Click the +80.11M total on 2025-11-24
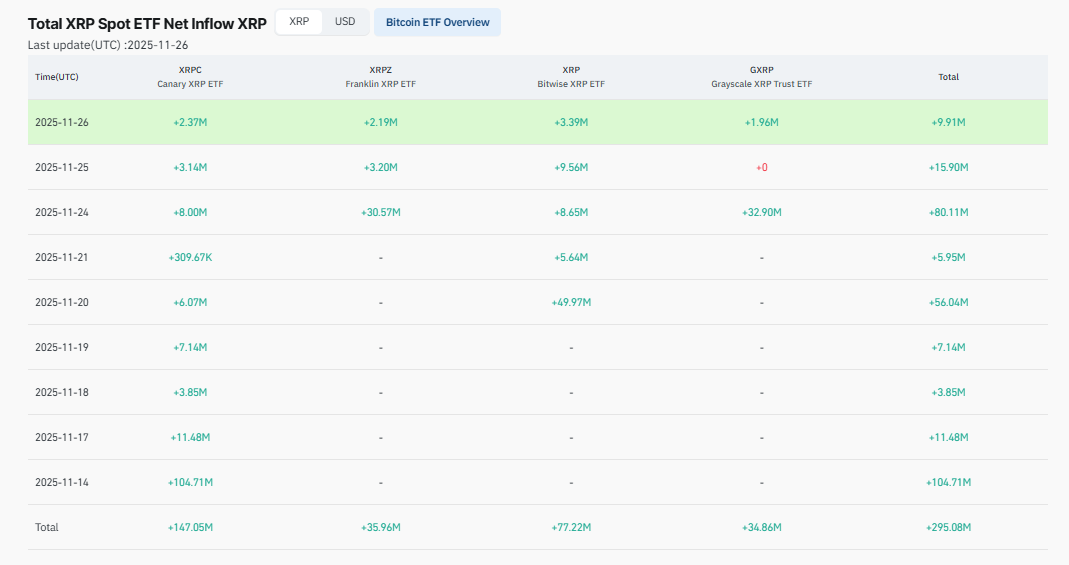Image resolution: width=1069 pixels, height=565 pixels. (948, 212)
